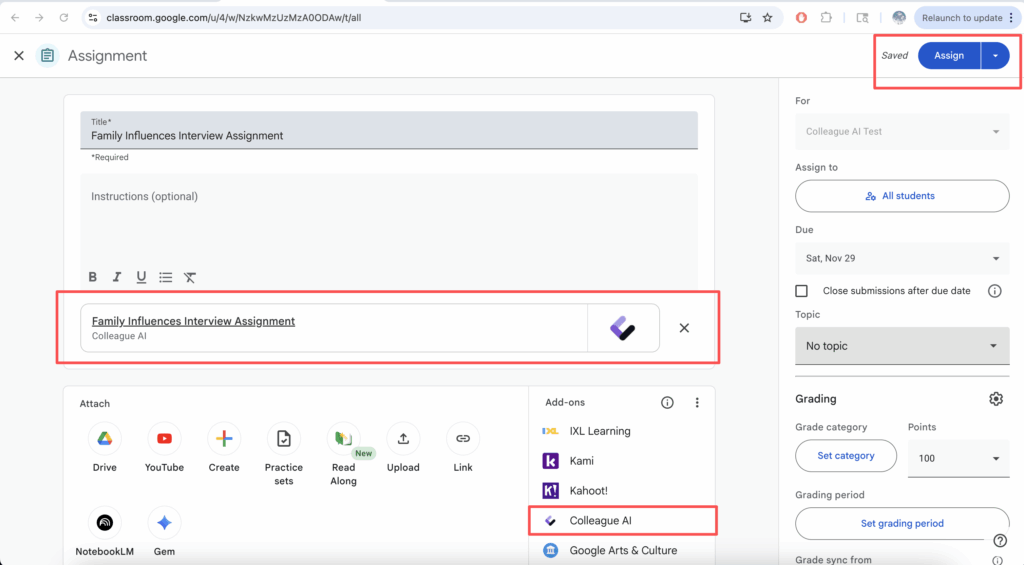The image size is (1024, 565).
Task: Toggle bulleted list formatting
Action: click(166, 277)
